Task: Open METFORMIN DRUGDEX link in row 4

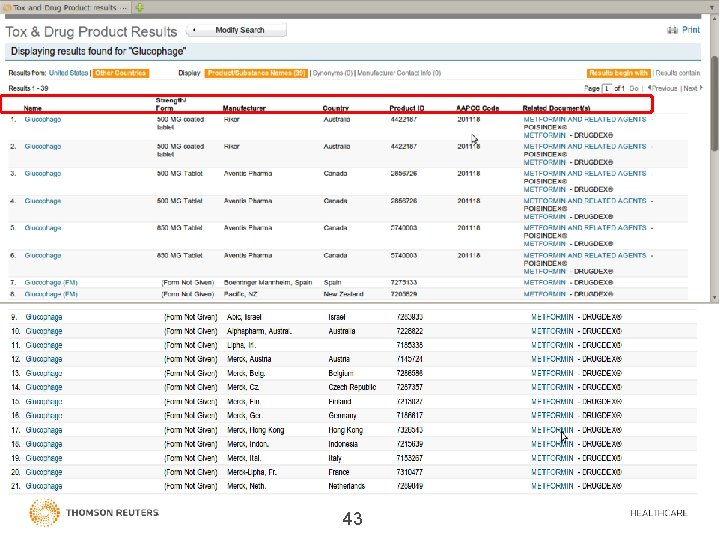Action: point(545,217)
